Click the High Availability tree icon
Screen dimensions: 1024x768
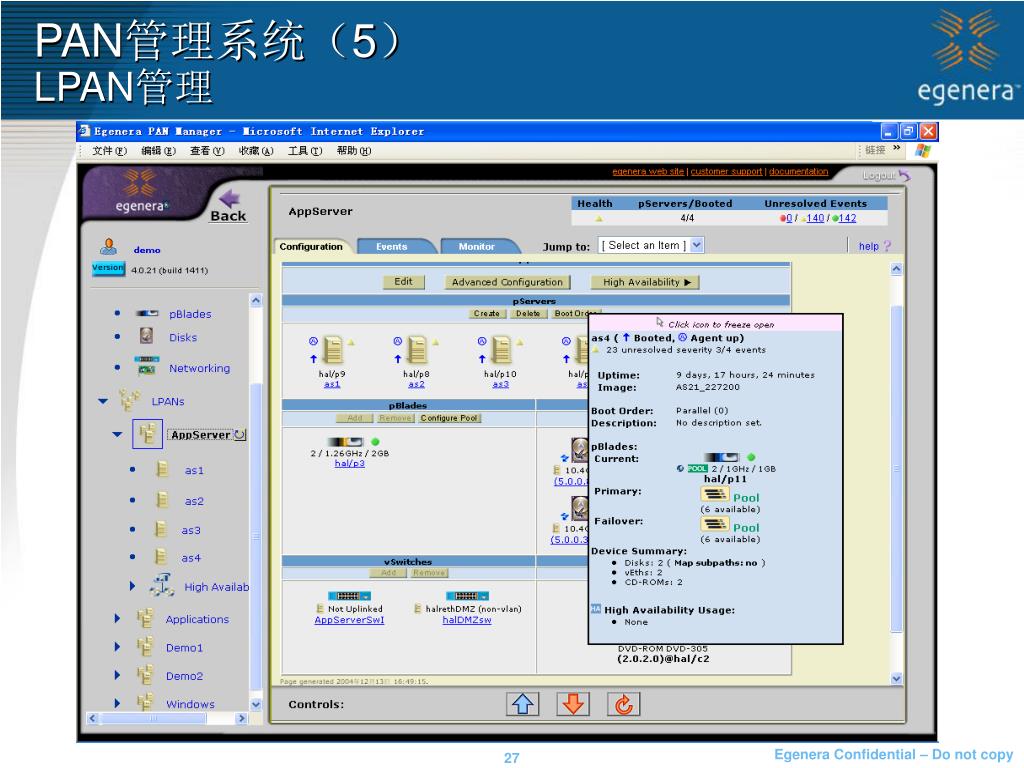point(162,585)
